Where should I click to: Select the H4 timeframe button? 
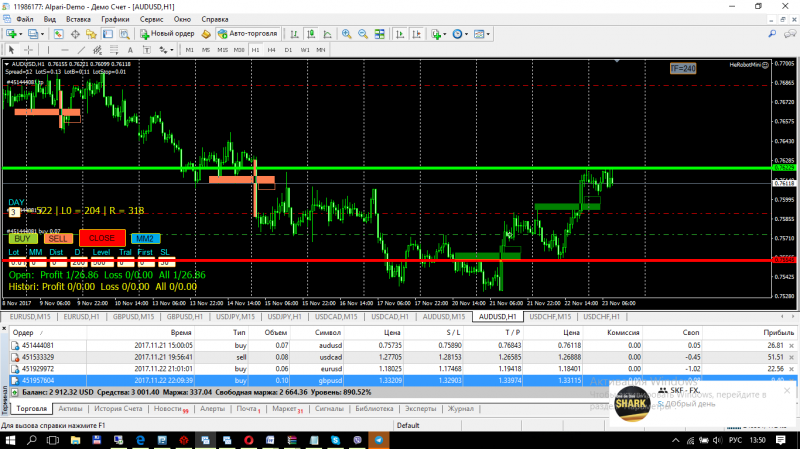tap(272, 48)
